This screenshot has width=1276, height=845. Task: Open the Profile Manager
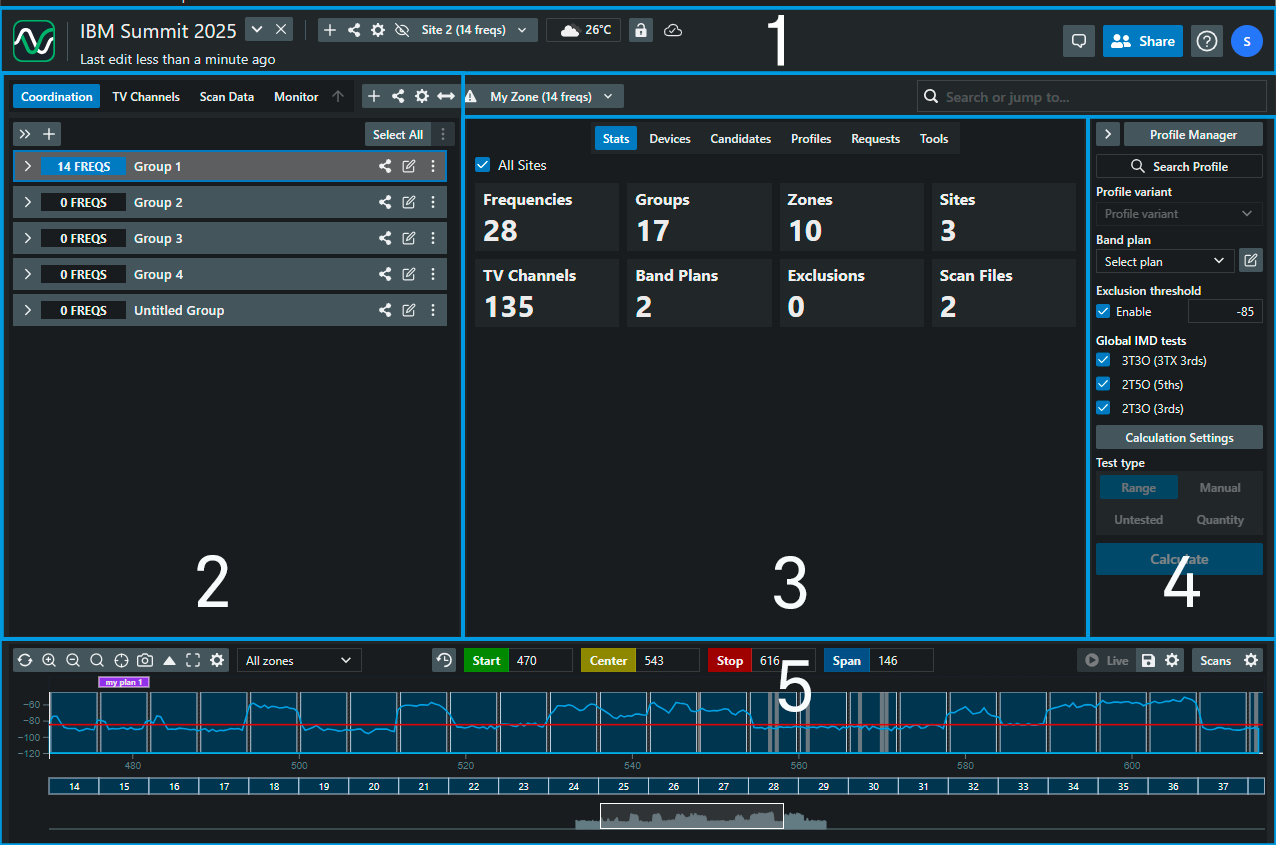pos(1193,134)
